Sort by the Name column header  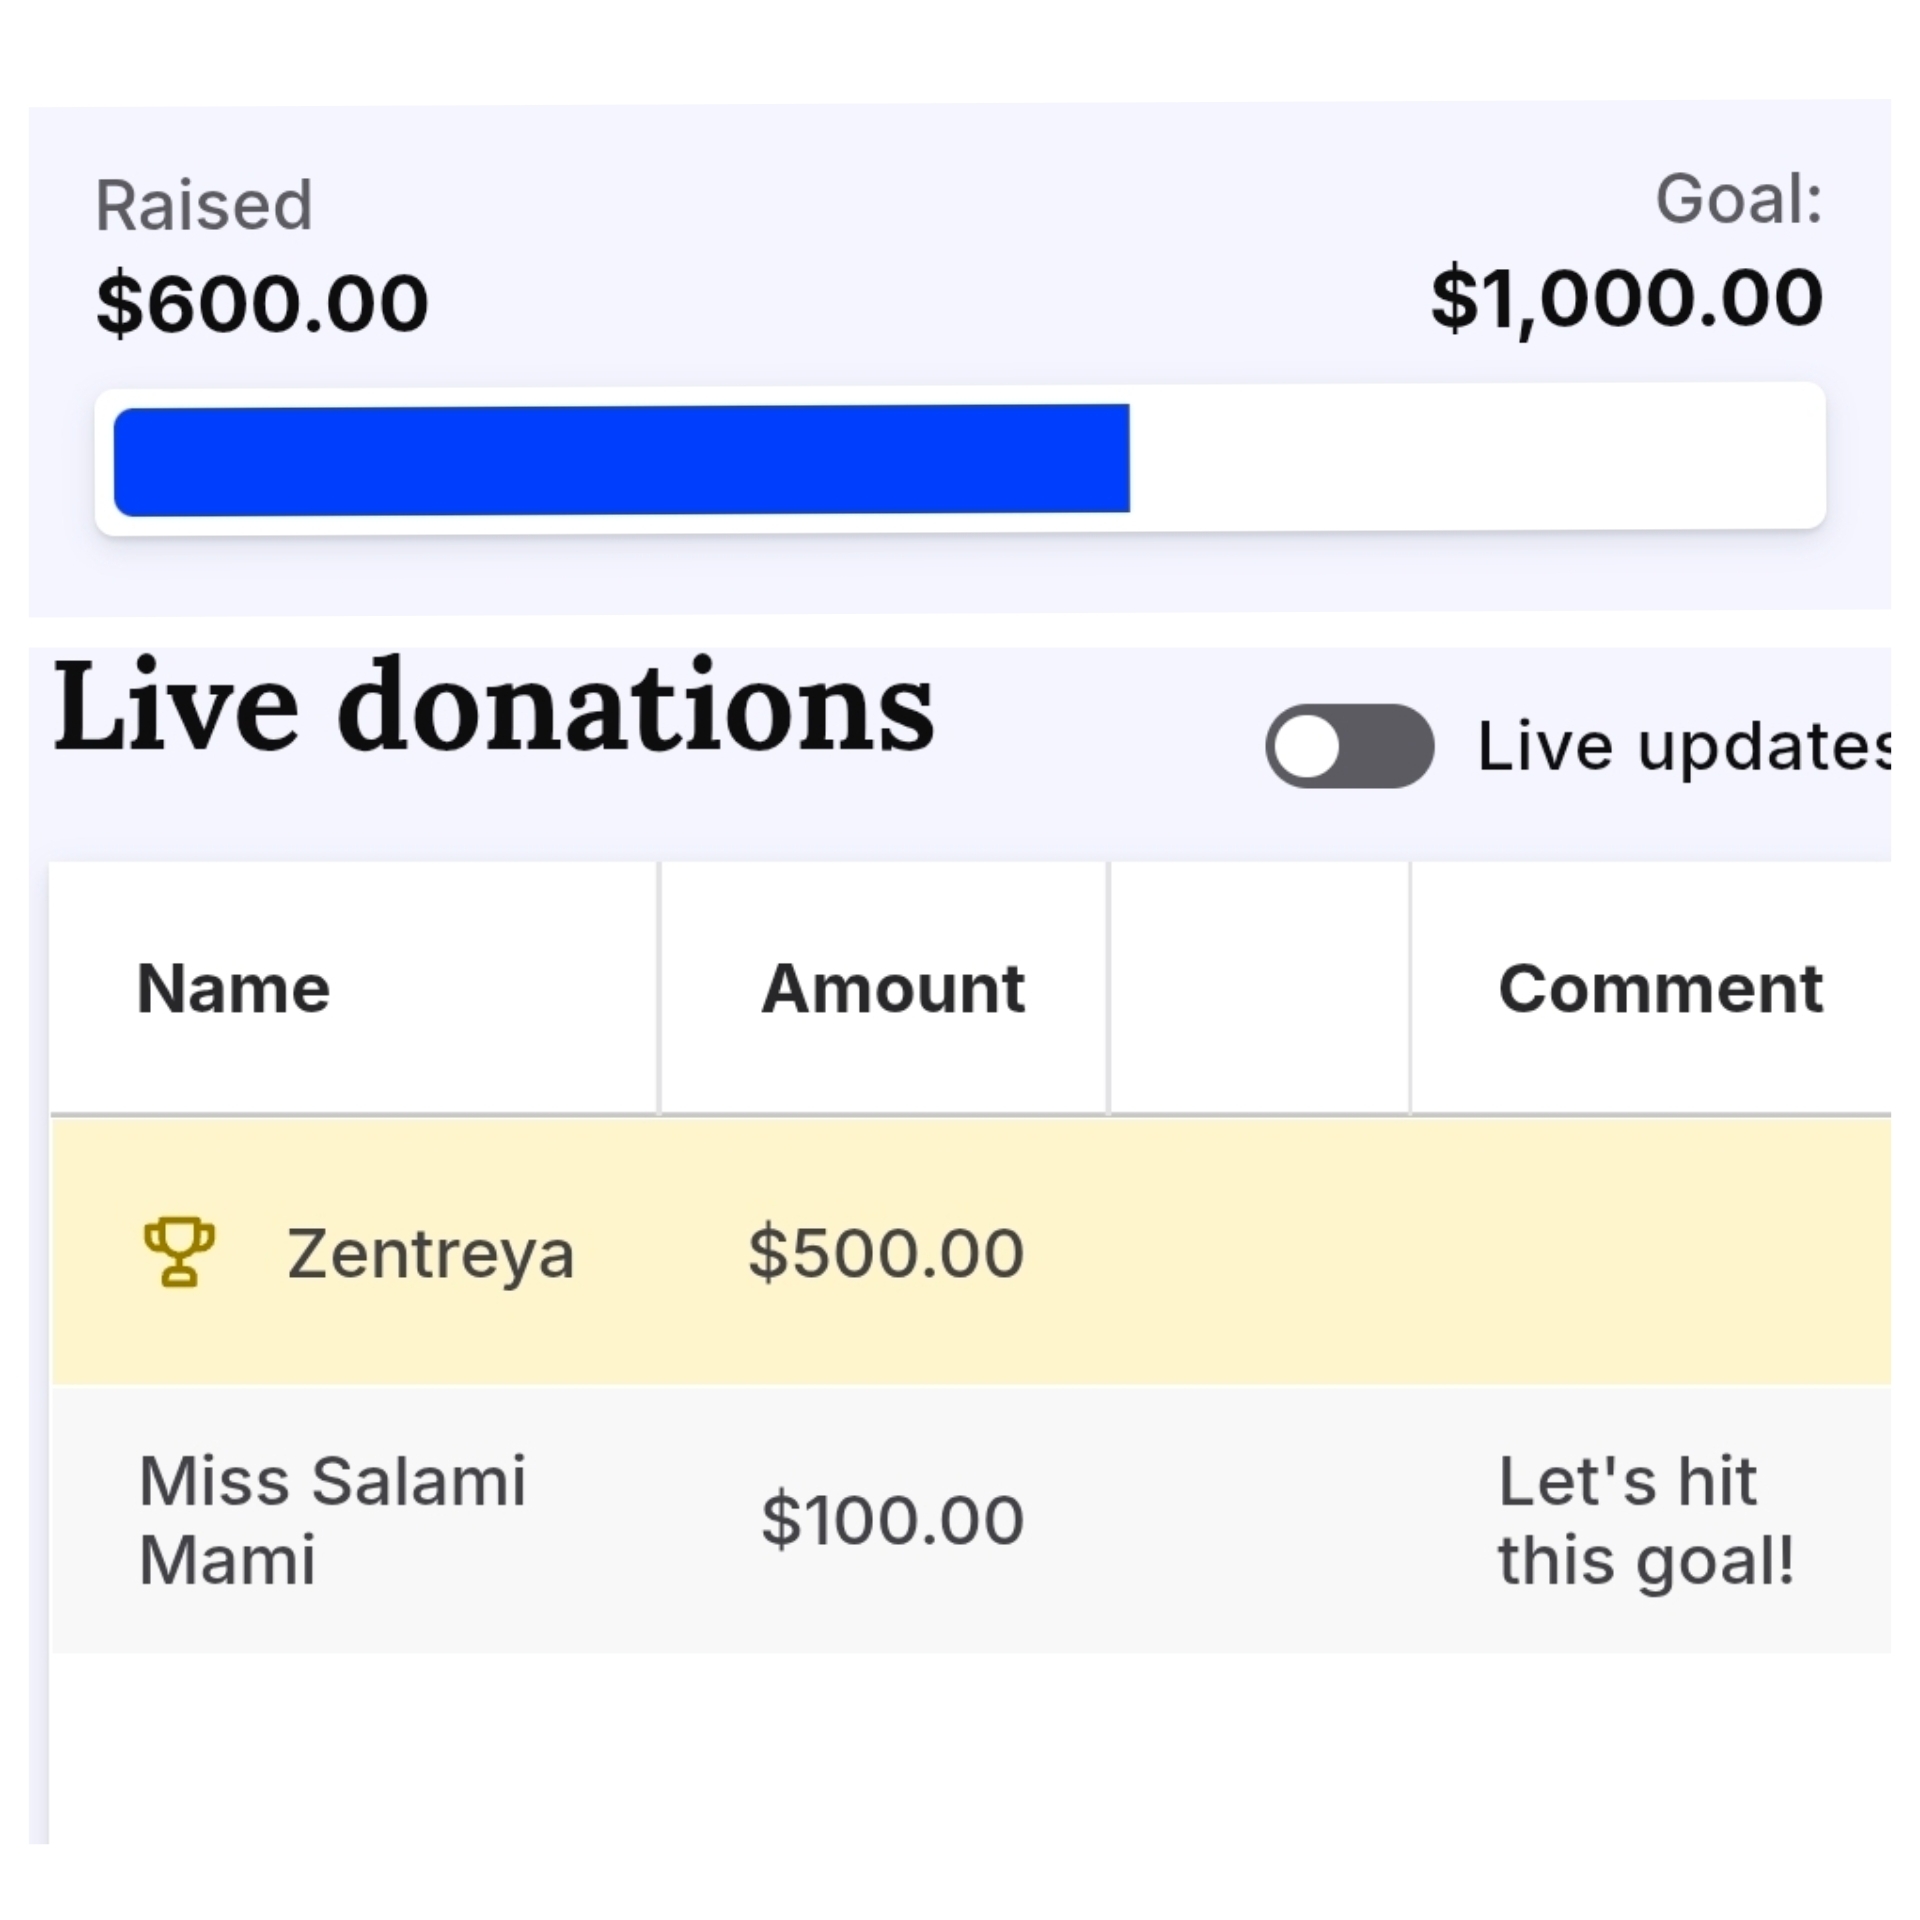pos(233,989)
